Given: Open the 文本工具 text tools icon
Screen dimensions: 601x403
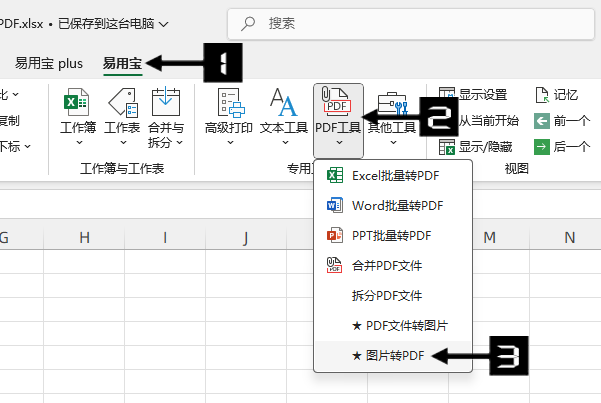Looking at the screenshot, I should [x=284, y=104].
